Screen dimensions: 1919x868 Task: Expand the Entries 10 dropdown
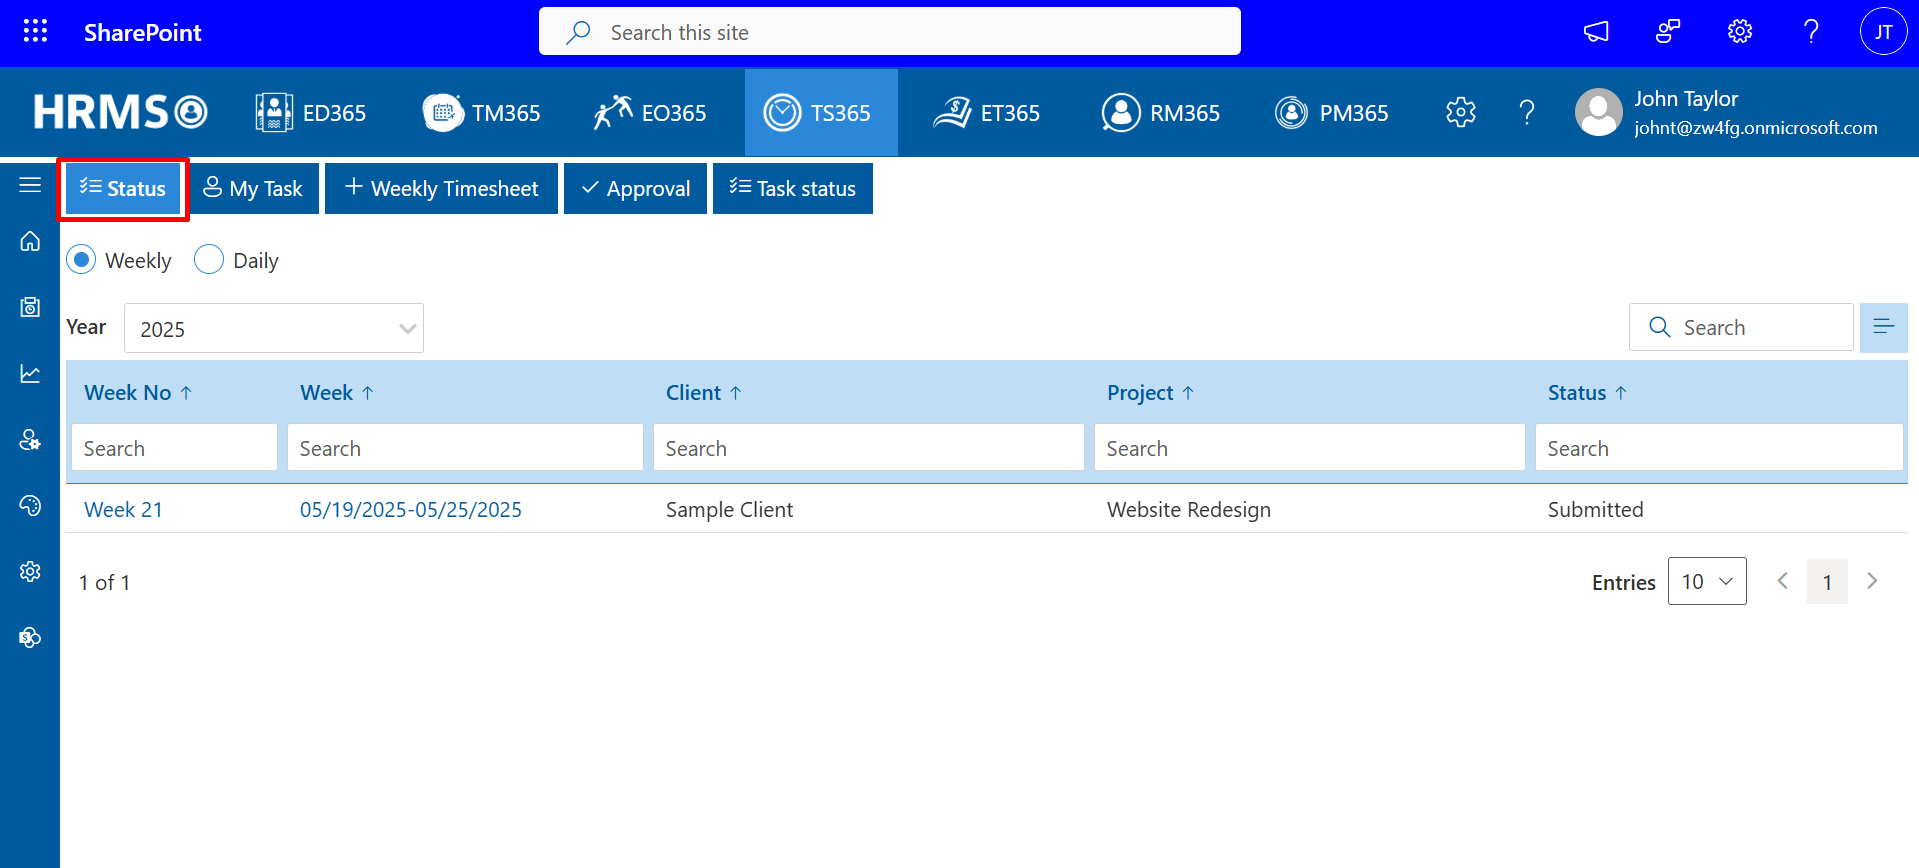[x=1707, y=581]
